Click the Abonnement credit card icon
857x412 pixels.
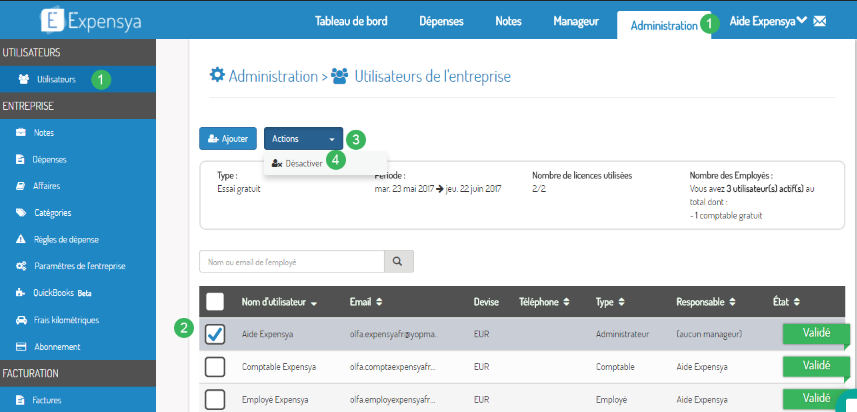pos(21,346)
